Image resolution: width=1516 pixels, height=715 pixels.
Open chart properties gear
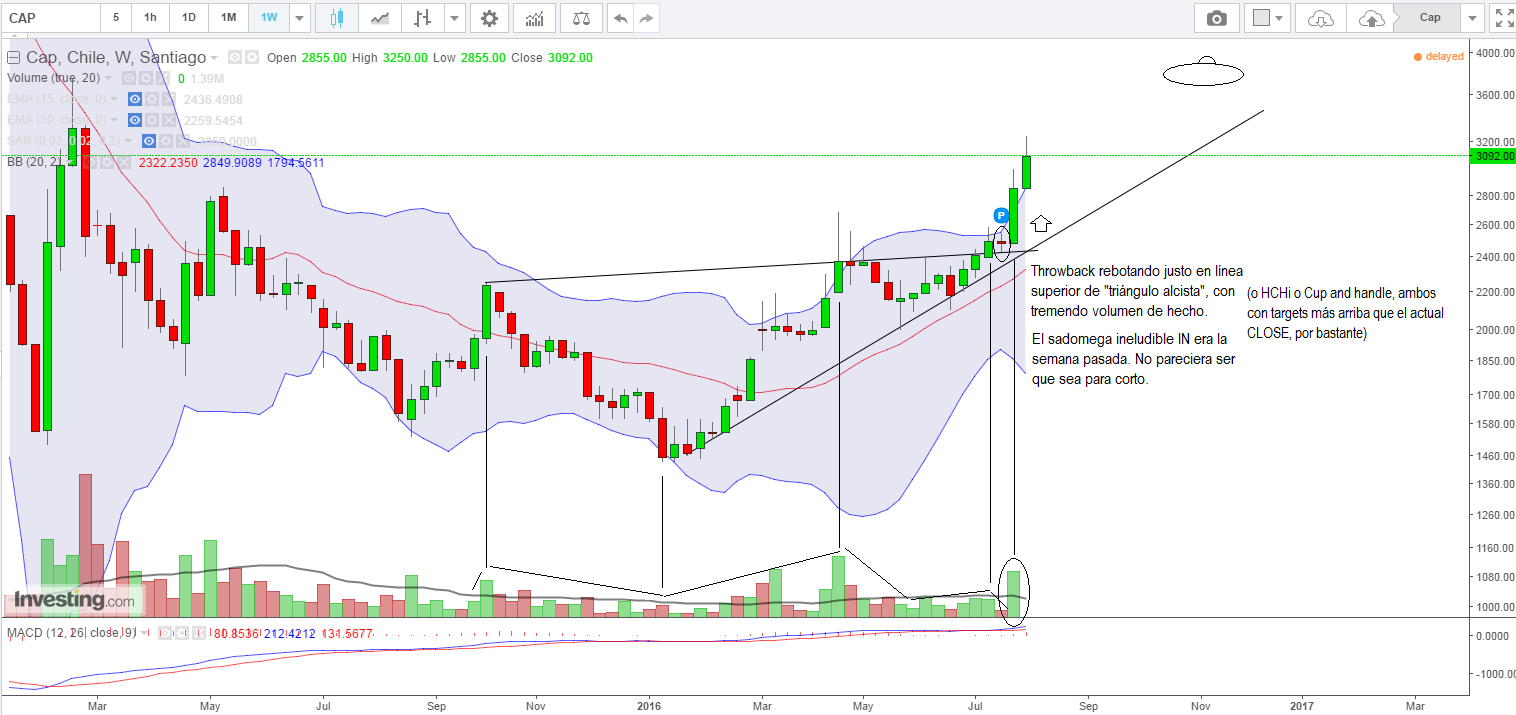488,18
